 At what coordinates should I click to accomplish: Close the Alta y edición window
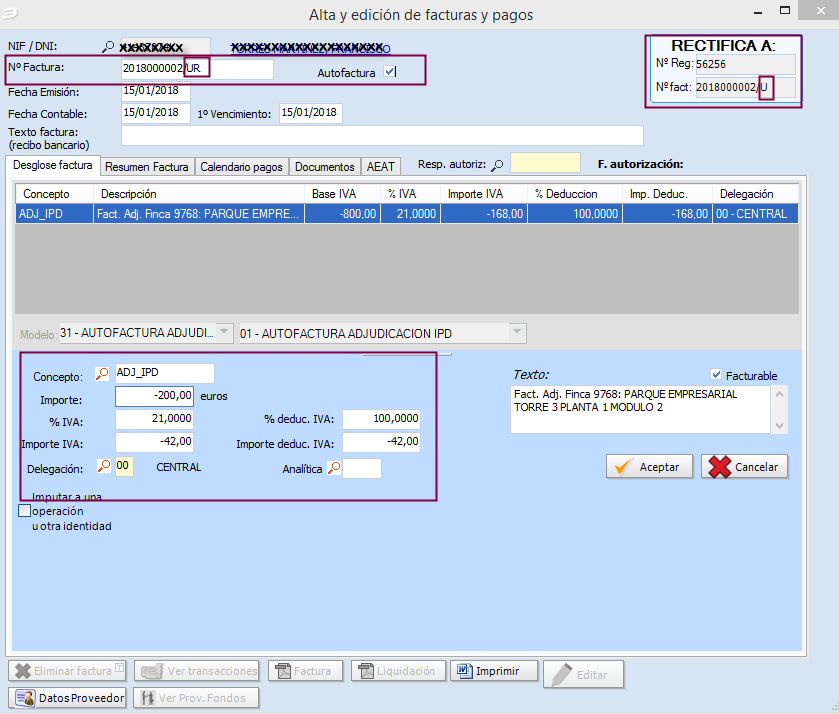click(x=820, y=11)
